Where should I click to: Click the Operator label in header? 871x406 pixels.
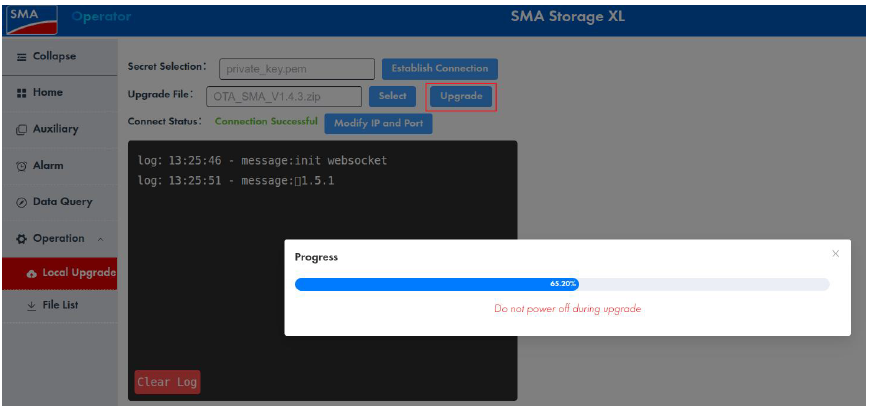(102, 17)
